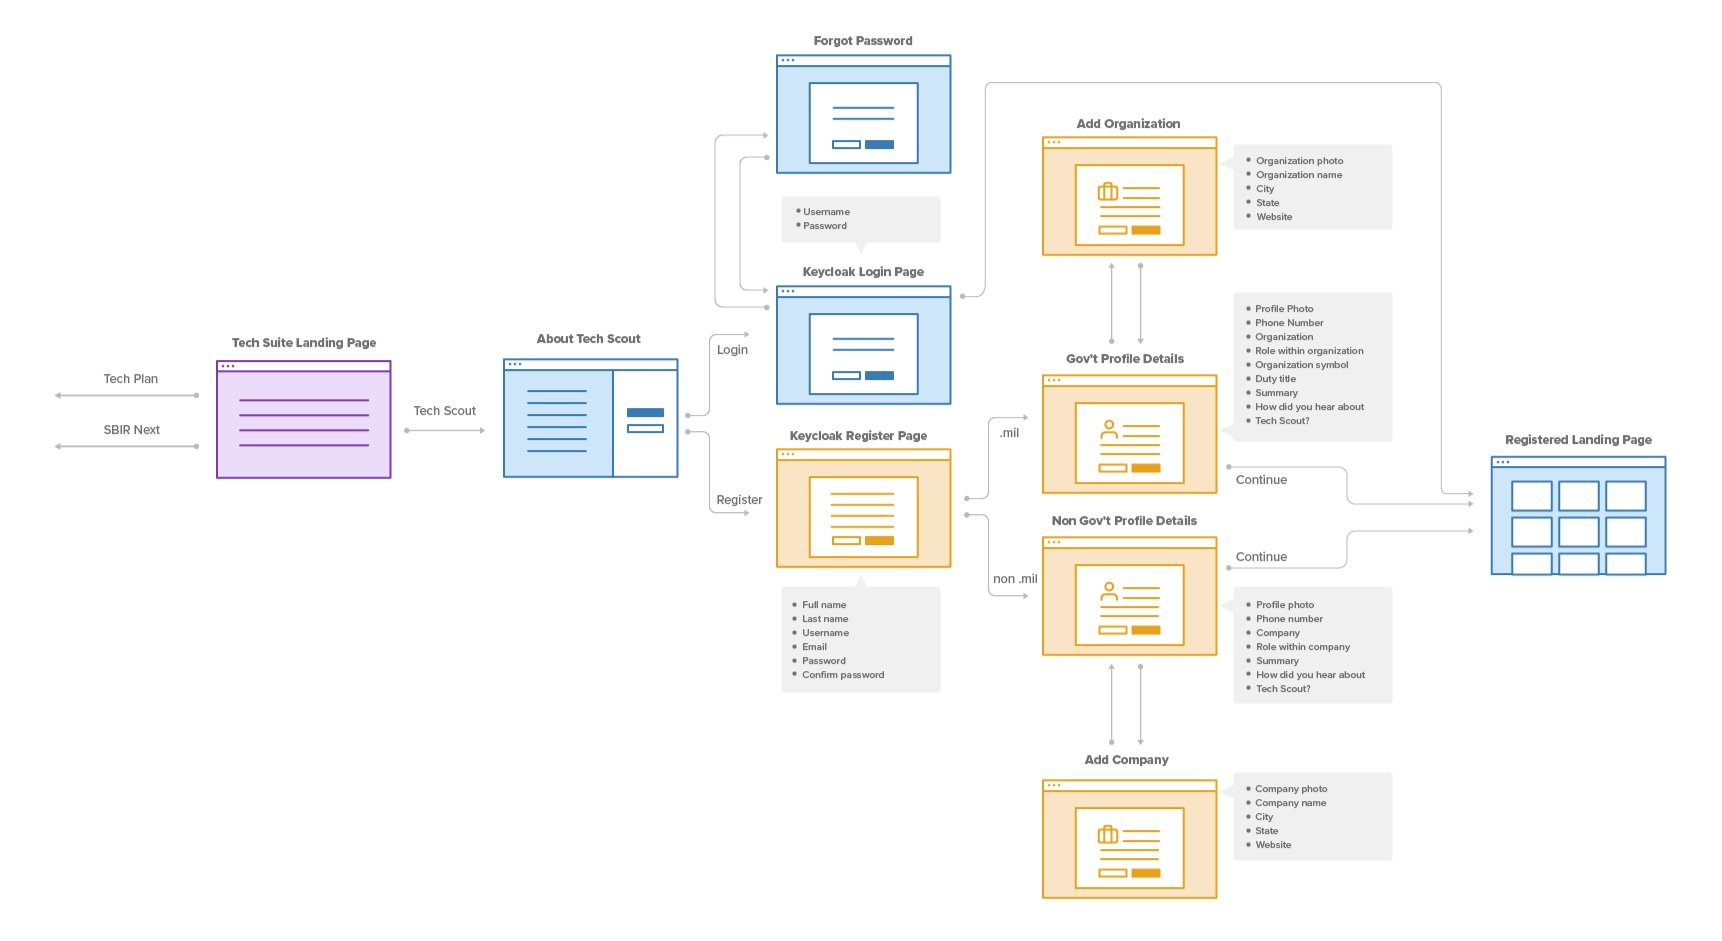This screenshot has height=941, width=1722.
Task: Click the "Duty title" bullet
Action: point(1275,379)
